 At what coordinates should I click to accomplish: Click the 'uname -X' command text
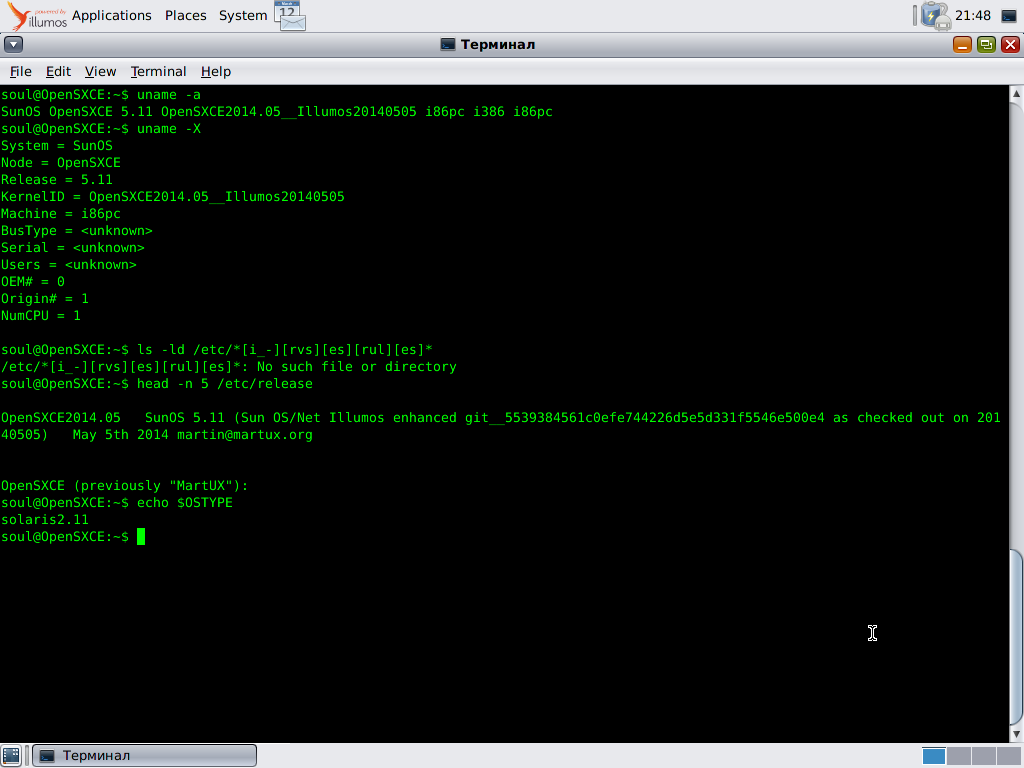[168, 129]
